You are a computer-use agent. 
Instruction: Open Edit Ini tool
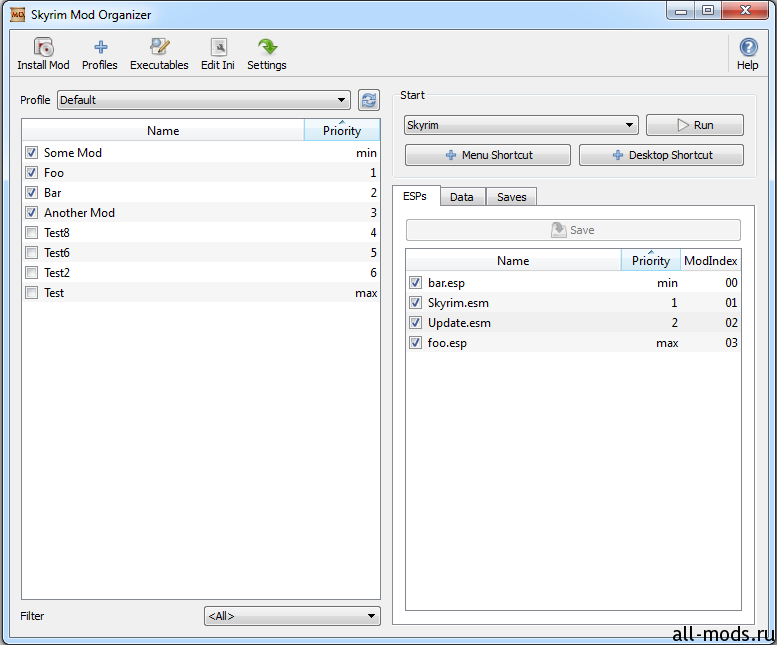[218, 54]
